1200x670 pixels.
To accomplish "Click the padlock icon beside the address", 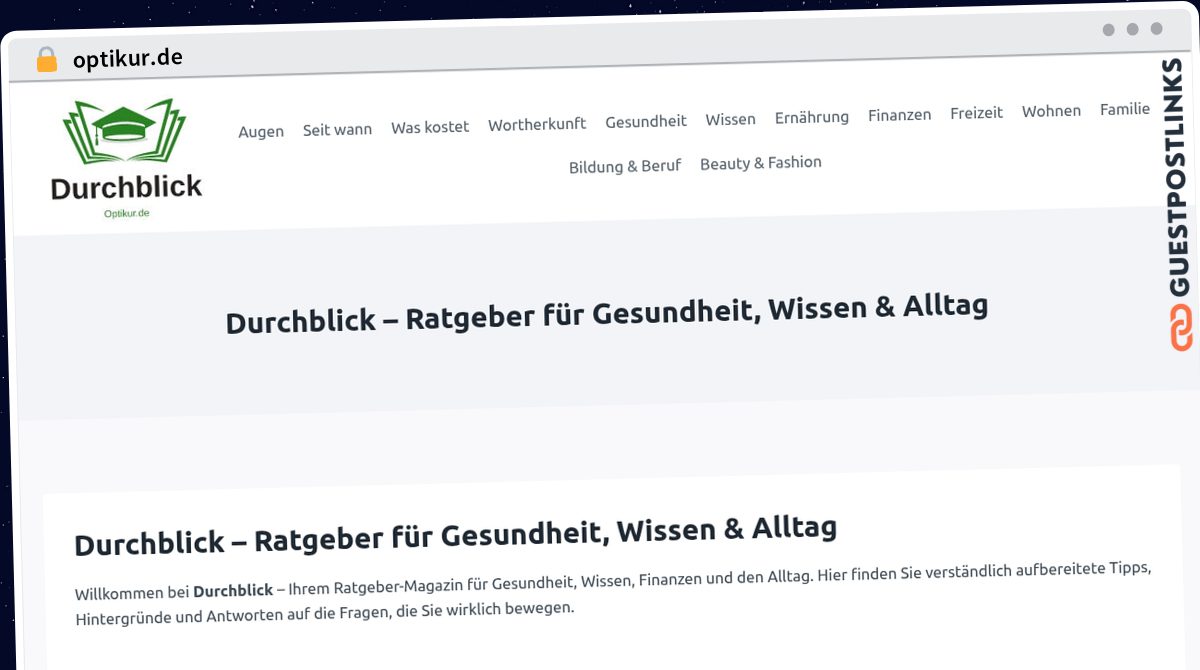I will coord(46,59).
